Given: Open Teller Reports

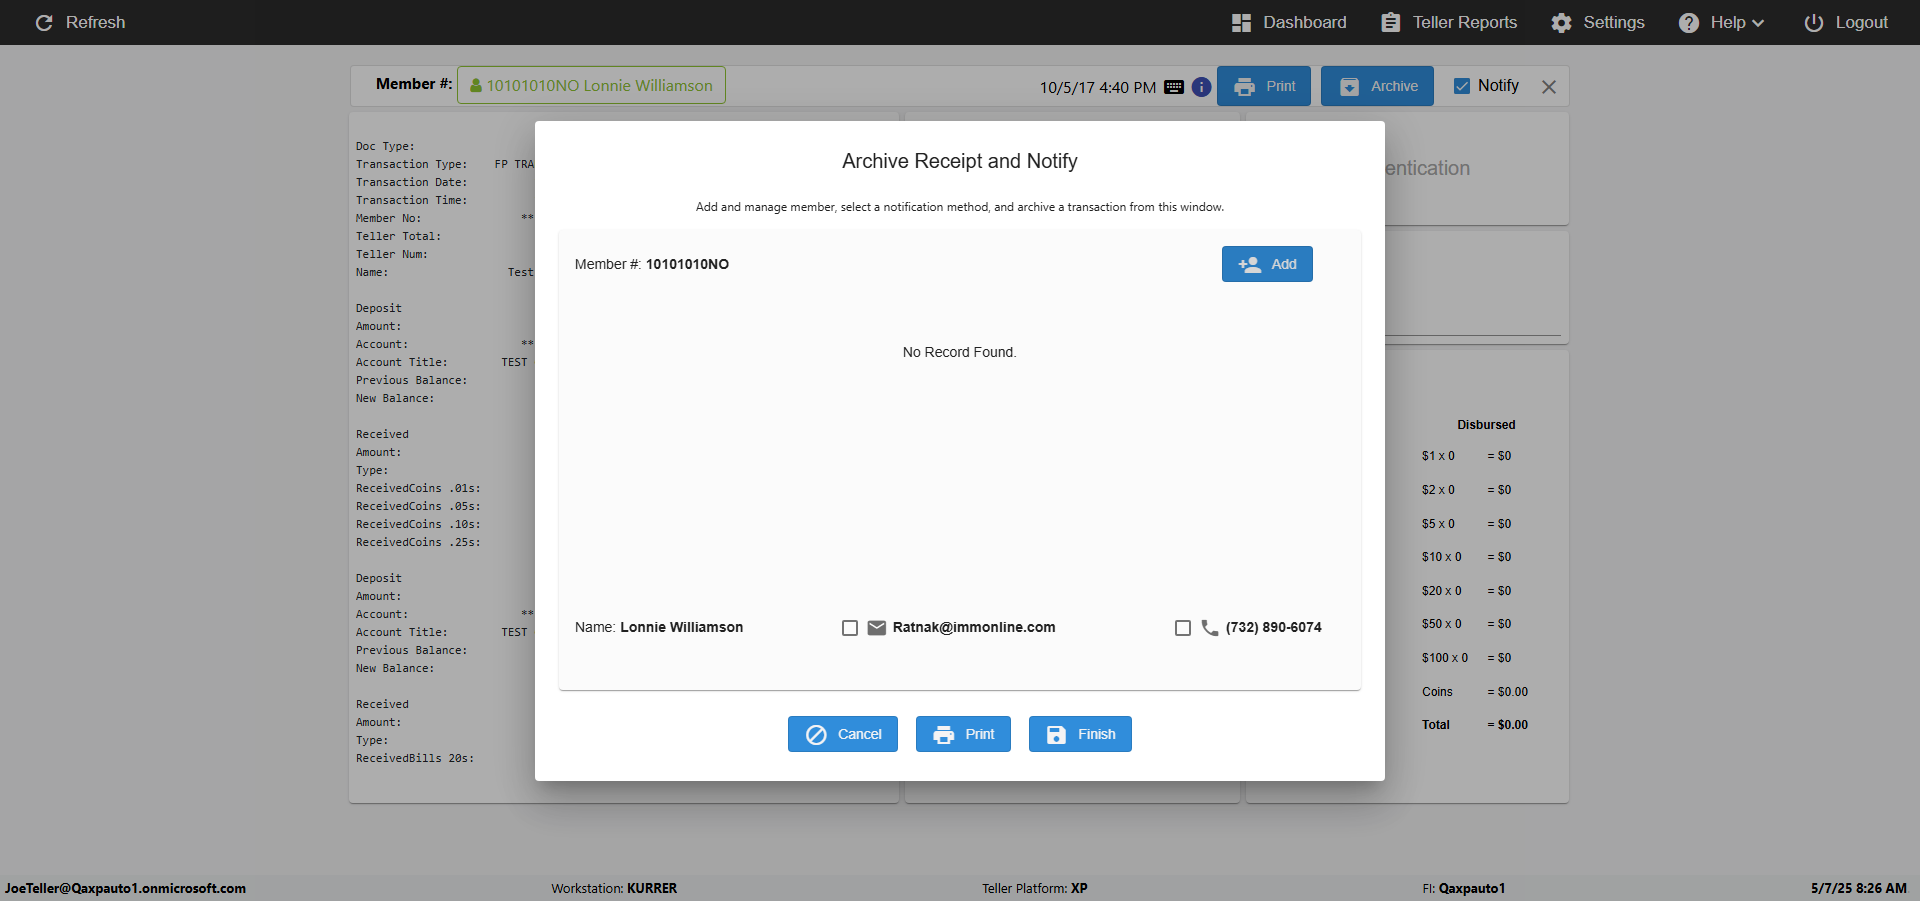Looking at the screenshot, I should coord(1448,22).
